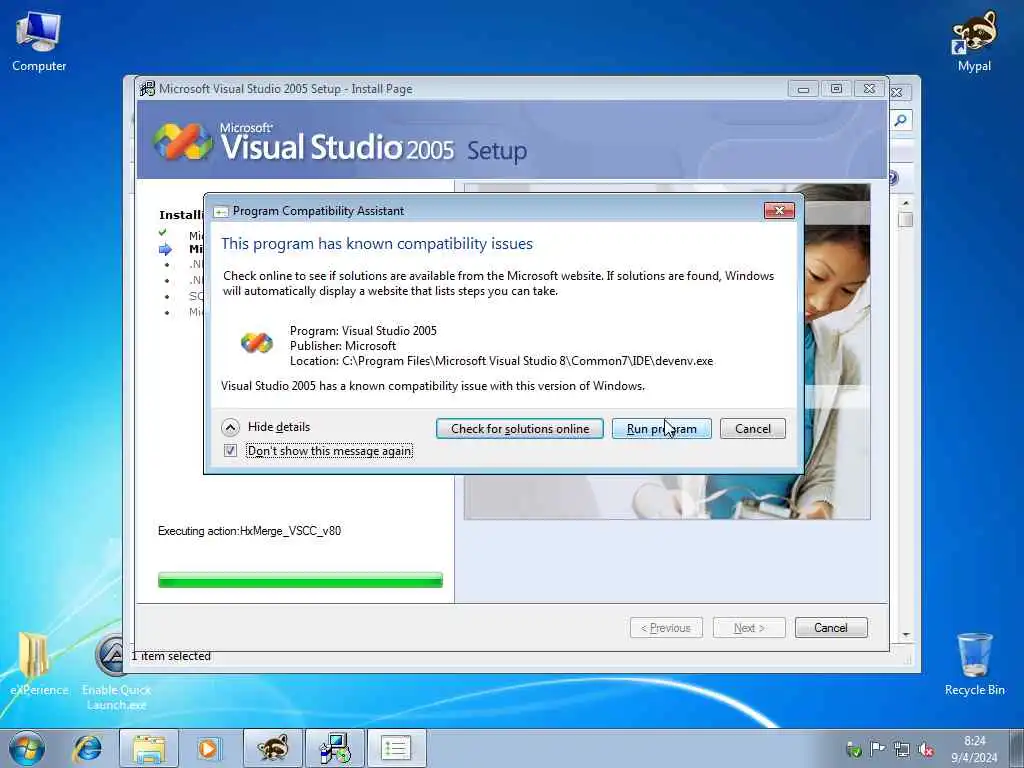Viewport: 1024px width, 768px height.
Task: Click Visual Studio Setup title bar icon
Action: (x=148, y=88)
